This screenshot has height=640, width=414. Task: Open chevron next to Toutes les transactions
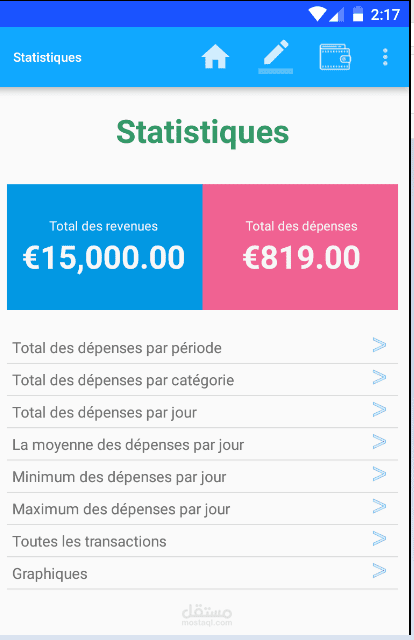[379, 538]
